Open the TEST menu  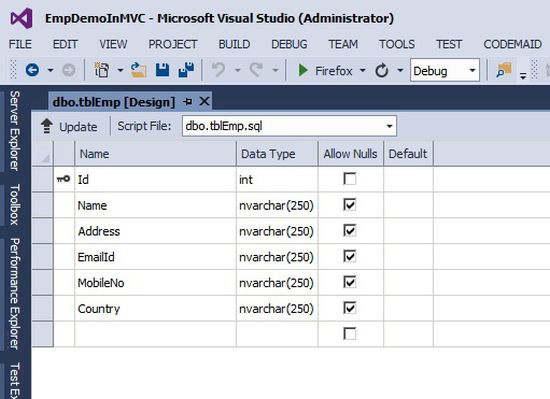pyautogui.click(x=449, y=44)
